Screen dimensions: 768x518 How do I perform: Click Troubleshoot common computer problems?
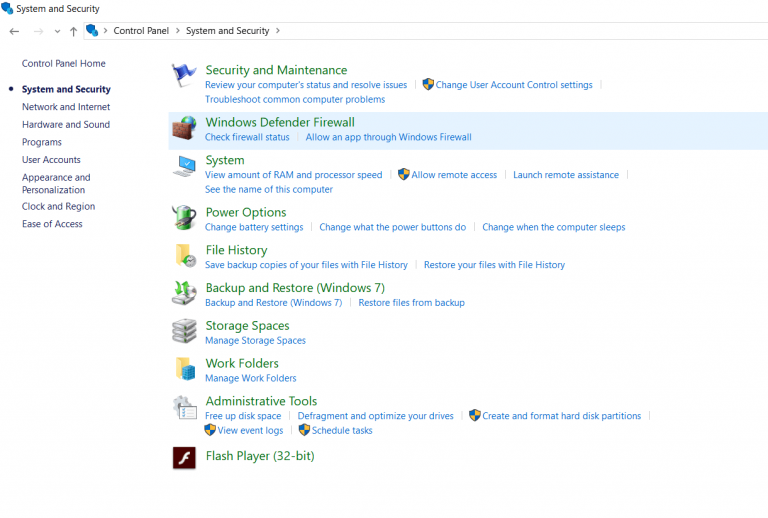pyautogui.click(x=295, y=99)
